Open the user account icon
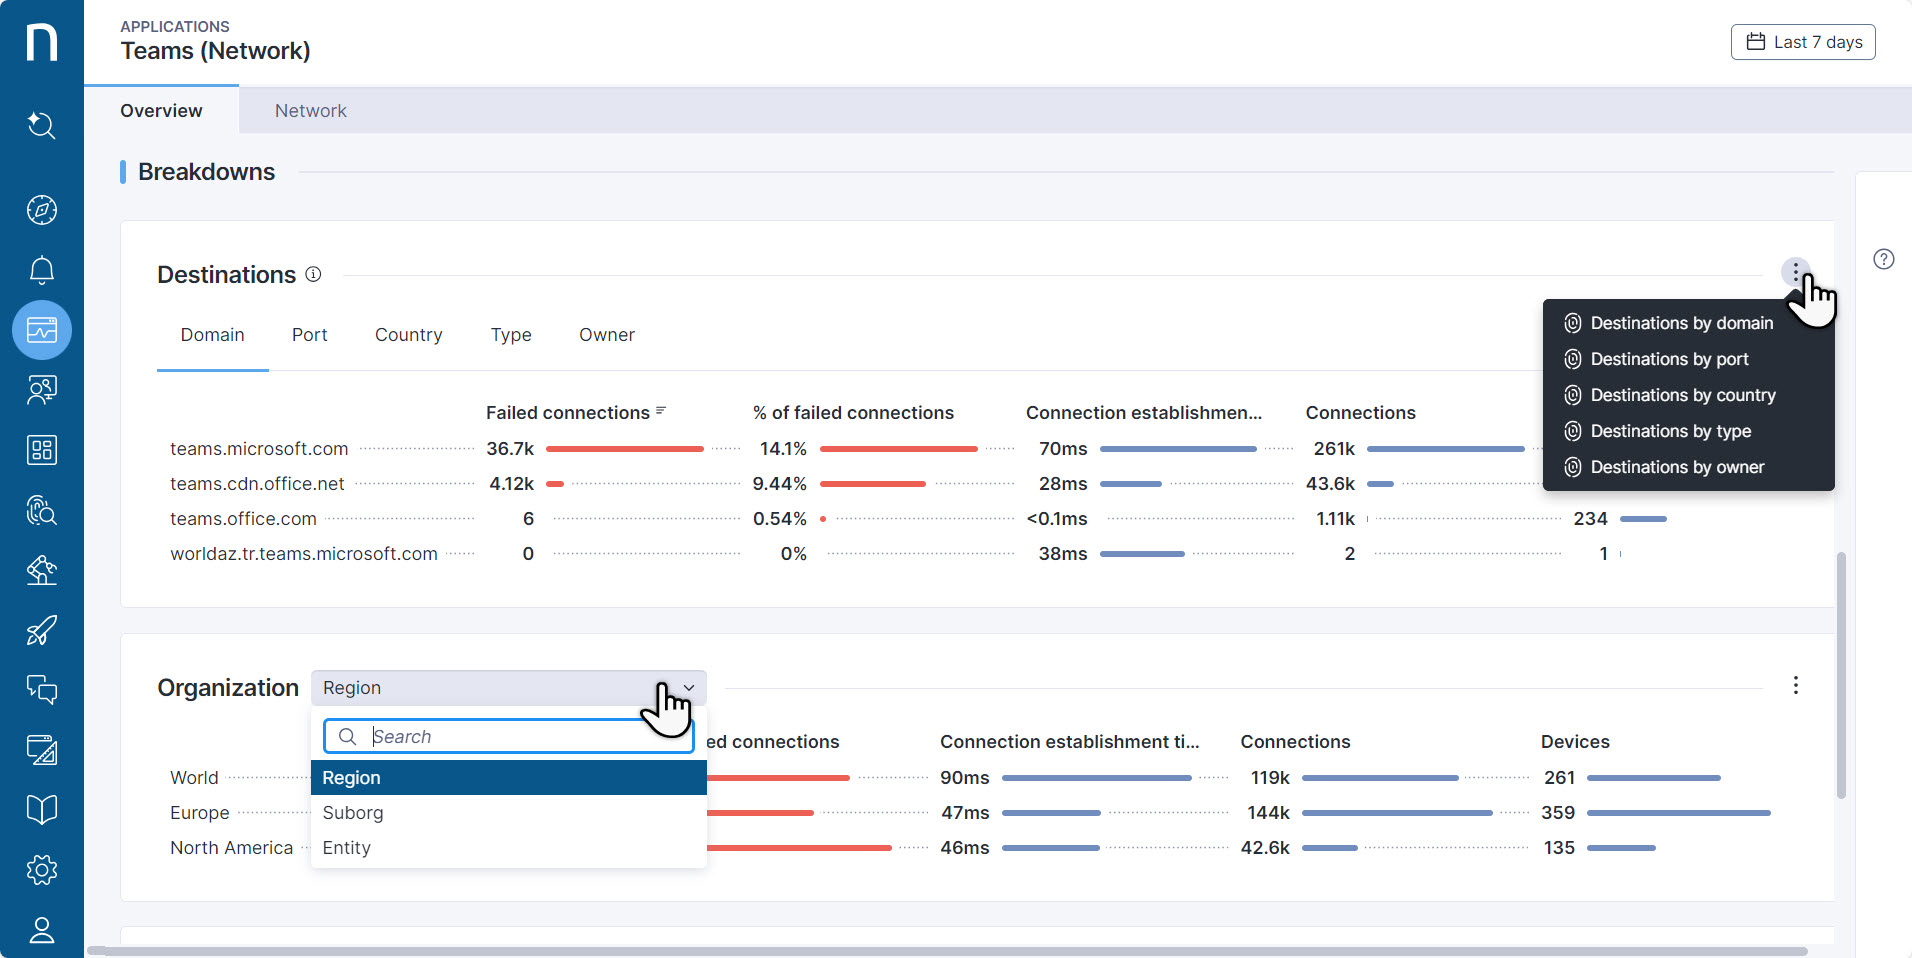Screen dimensions: 1912x958 pos(41,930)
